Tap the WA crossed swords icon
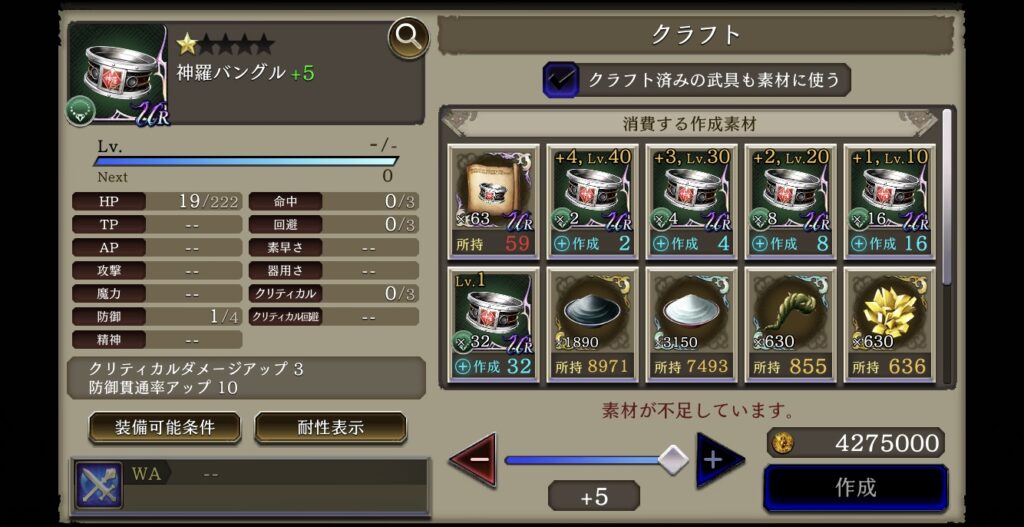Screen dimensions: 1024x527 [99, 485]
